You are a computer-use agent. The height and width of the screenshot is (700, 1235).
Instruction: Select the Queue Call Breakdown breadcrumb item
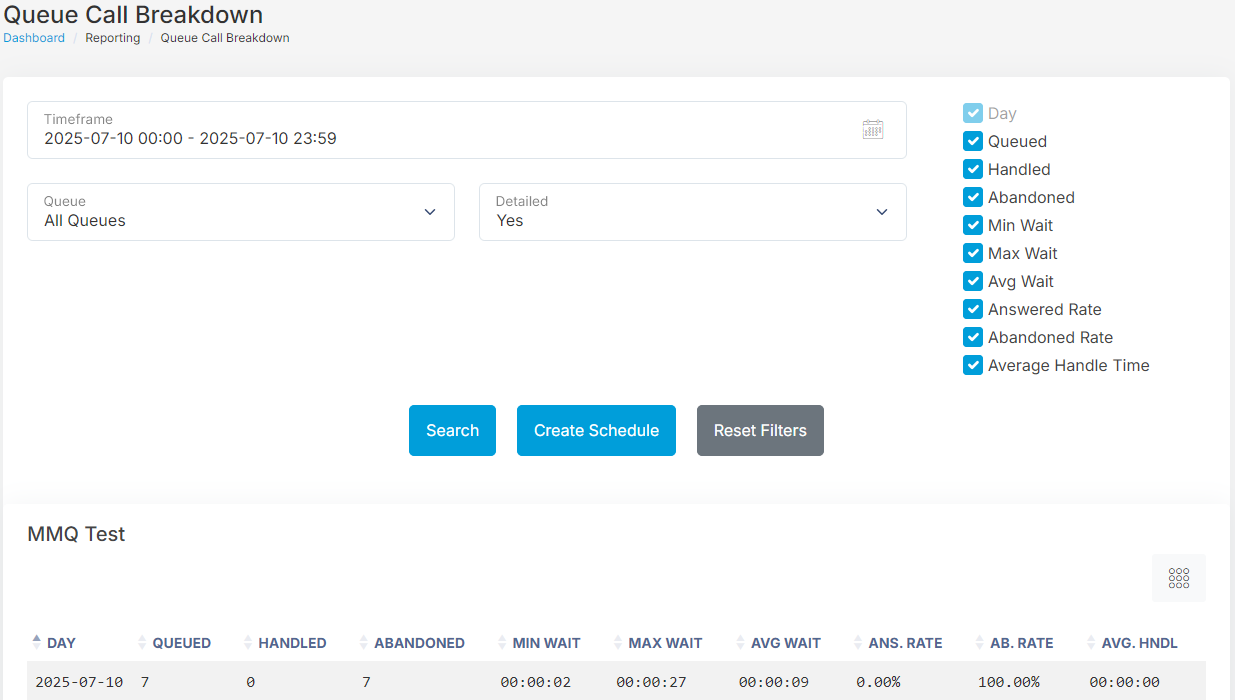tap(225, 38)
